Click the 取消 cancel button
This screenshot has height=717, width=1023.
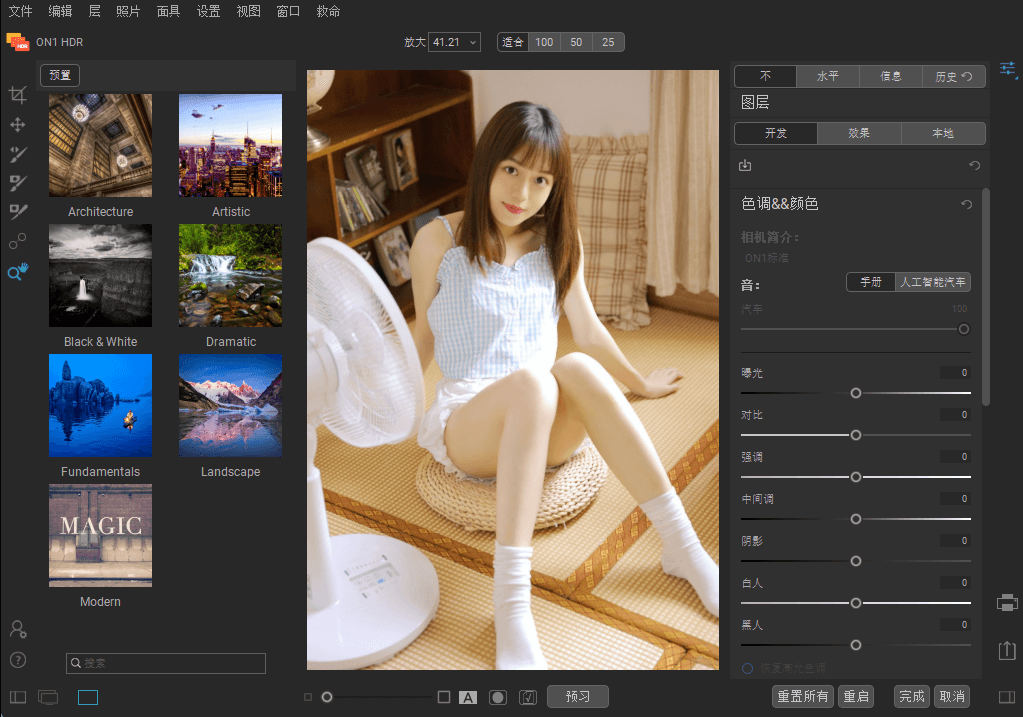tap(952, 697)
